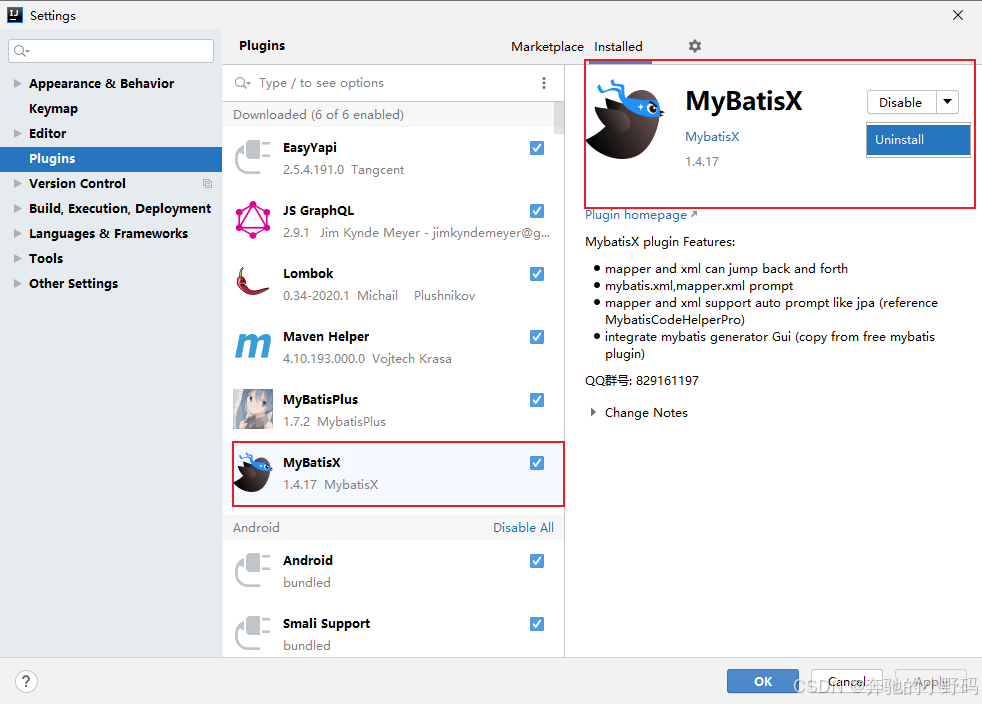Expand the Tools settings arrow
982x704 pixels.
click(18, 259)
